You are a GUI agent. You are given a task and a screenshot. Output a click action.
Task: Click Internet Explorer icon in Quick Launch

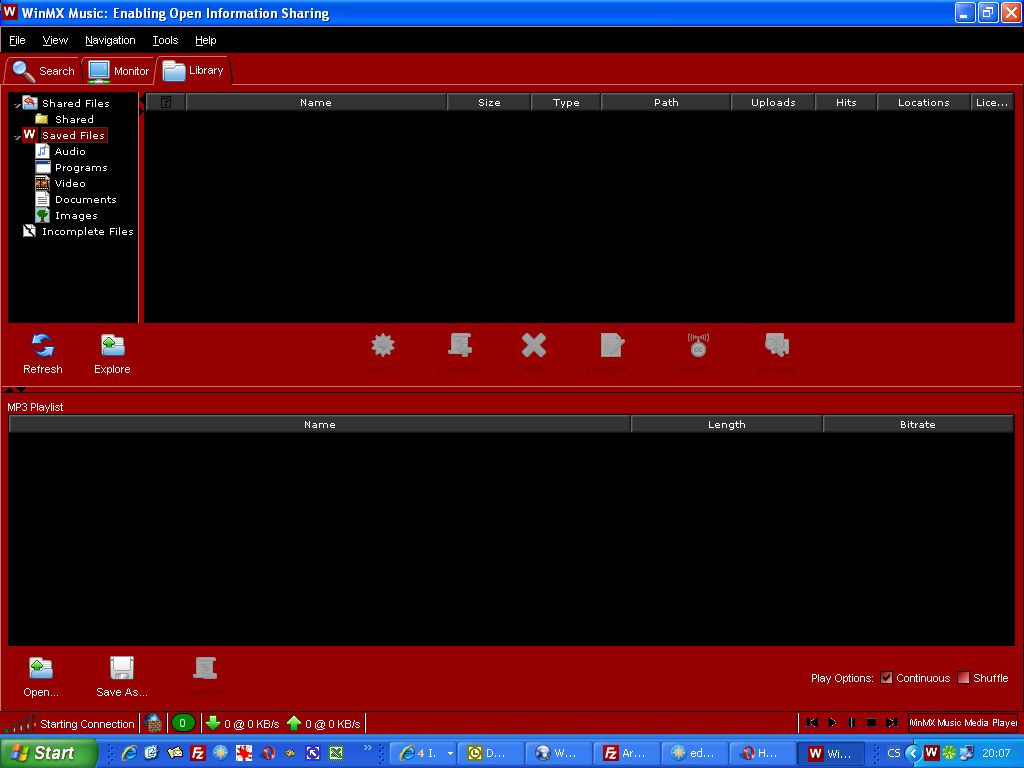[x=129, y=753]
